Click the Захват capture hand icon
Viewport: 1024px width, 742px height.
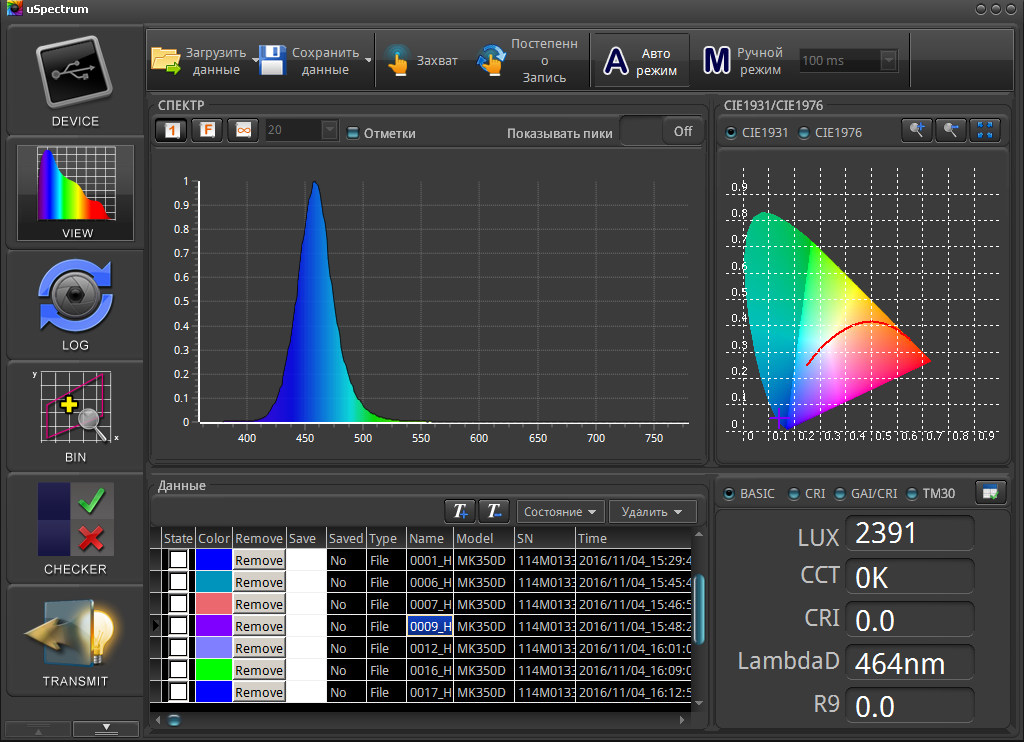[398, 61]
